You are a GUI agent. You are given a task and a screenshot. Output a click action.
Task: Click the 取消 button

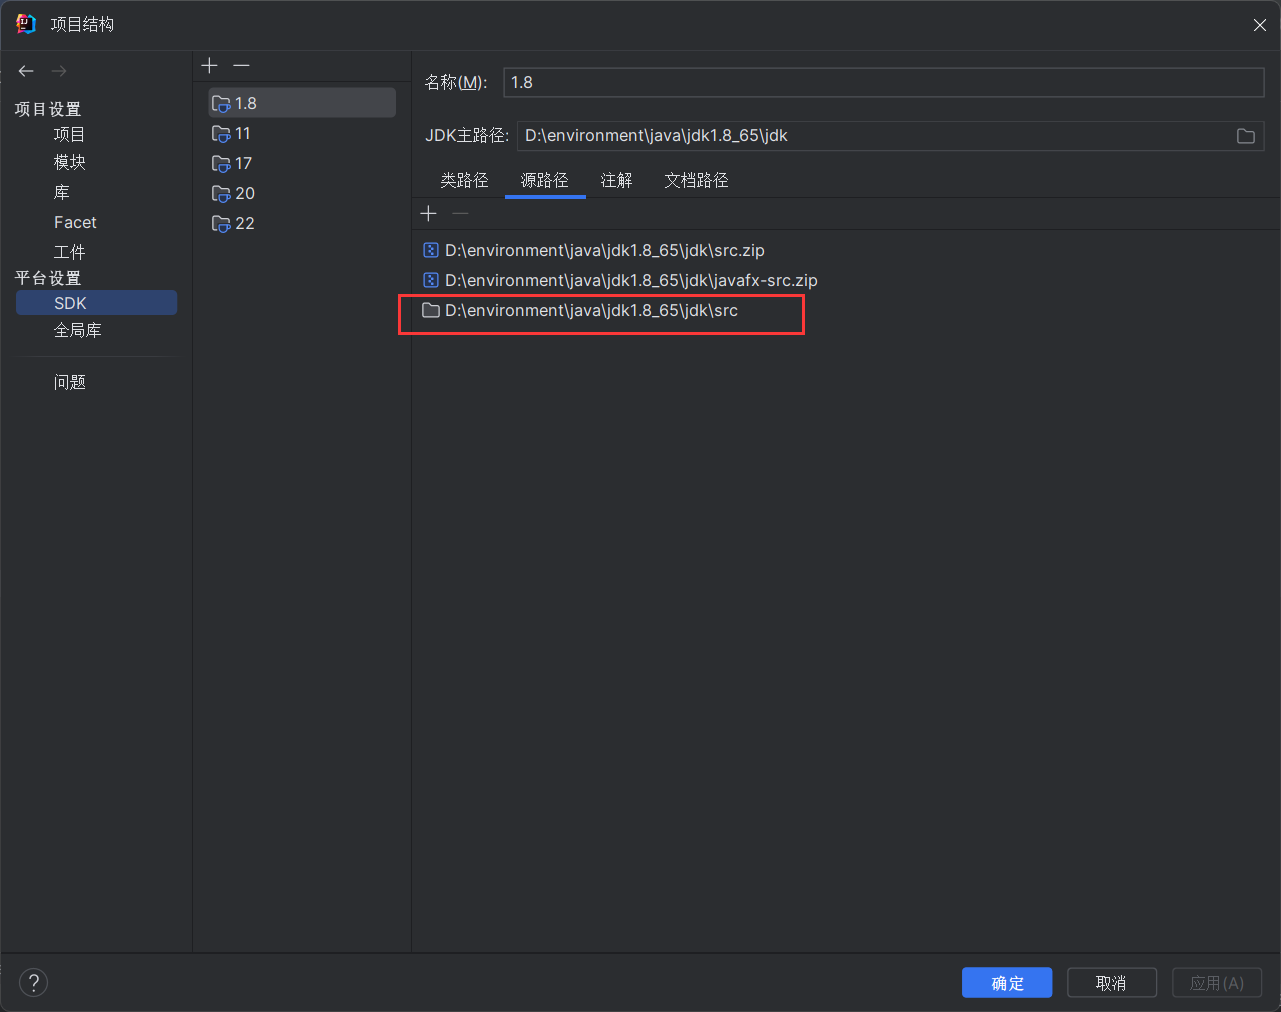click(x=1111, y=983)
